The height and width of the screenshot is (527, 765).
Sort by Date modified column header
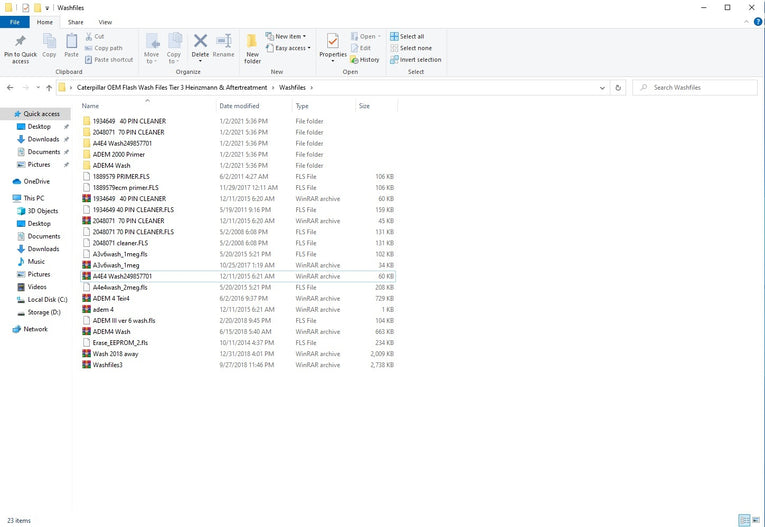click(240, 106)
